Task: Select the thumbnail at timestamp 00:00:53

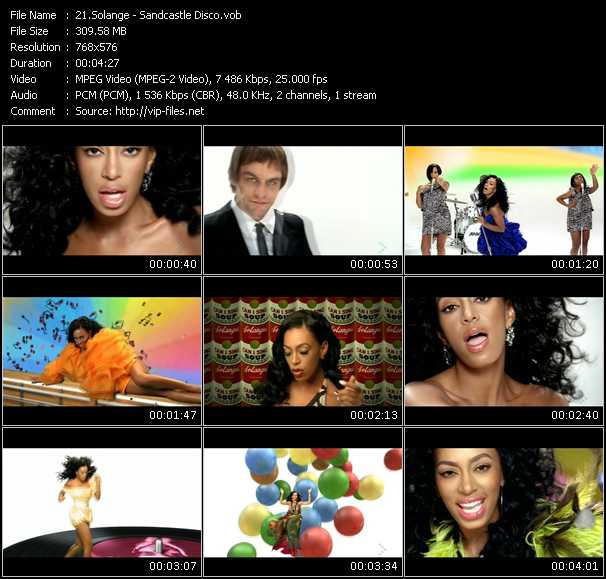Action: (303, 200)
